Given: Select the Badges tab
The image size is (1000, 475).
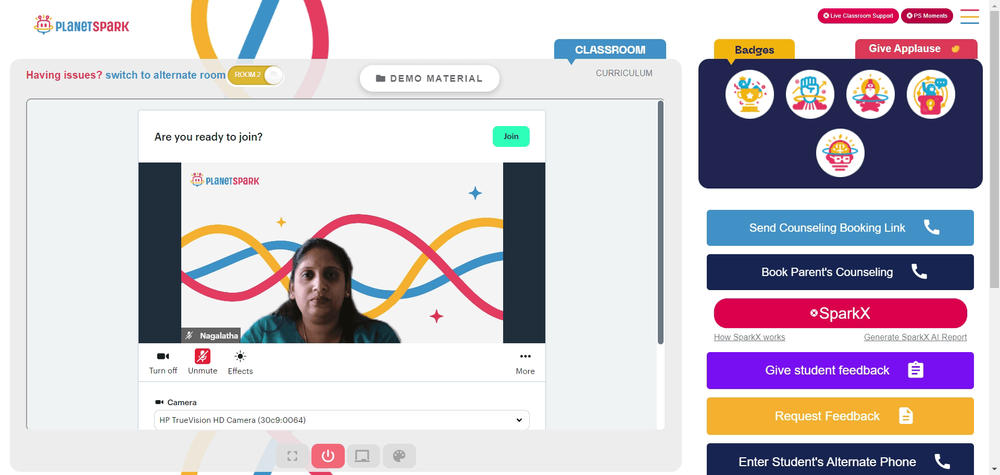Looking at the screenshot, I should point(754,50).
